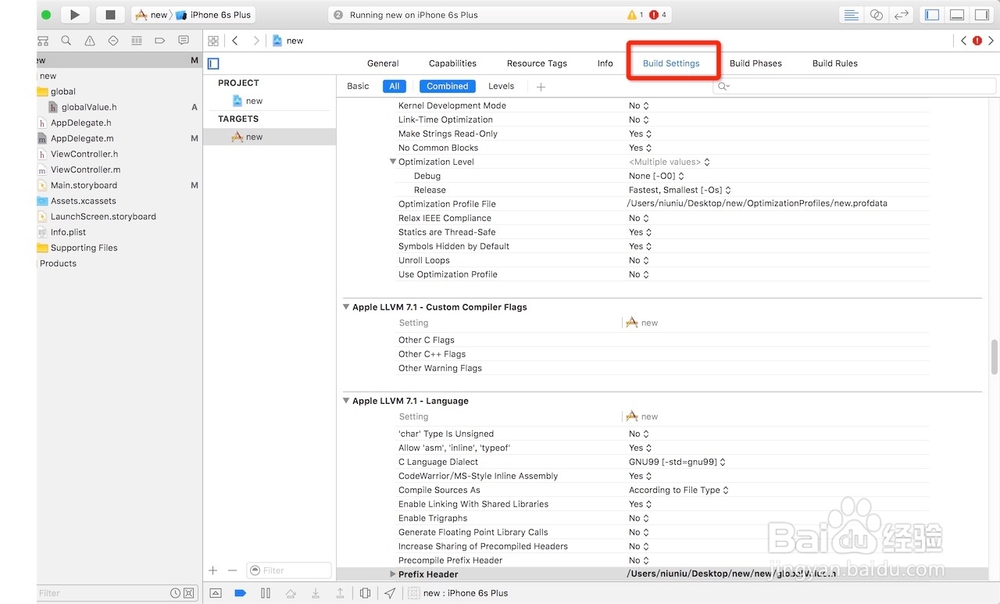Select the Combined view button
Screen dimensions: 1000x604
(447, 86)
